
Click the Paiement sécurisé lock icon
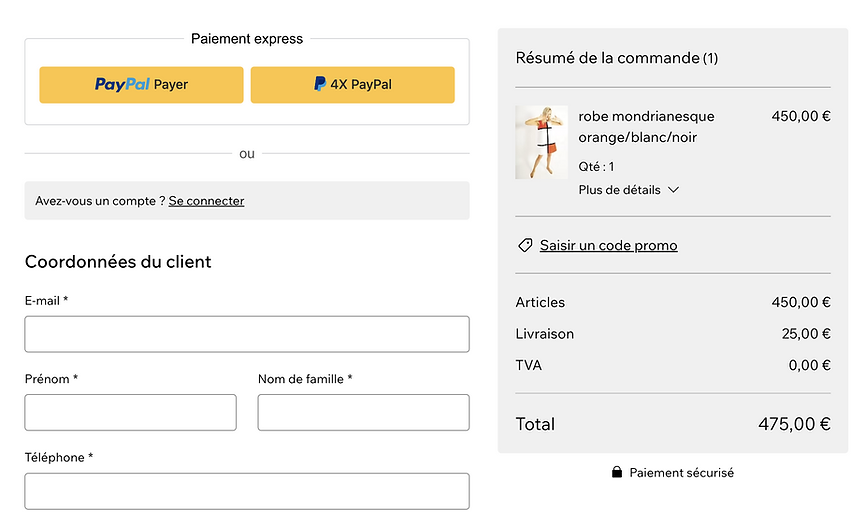point(617,472)
